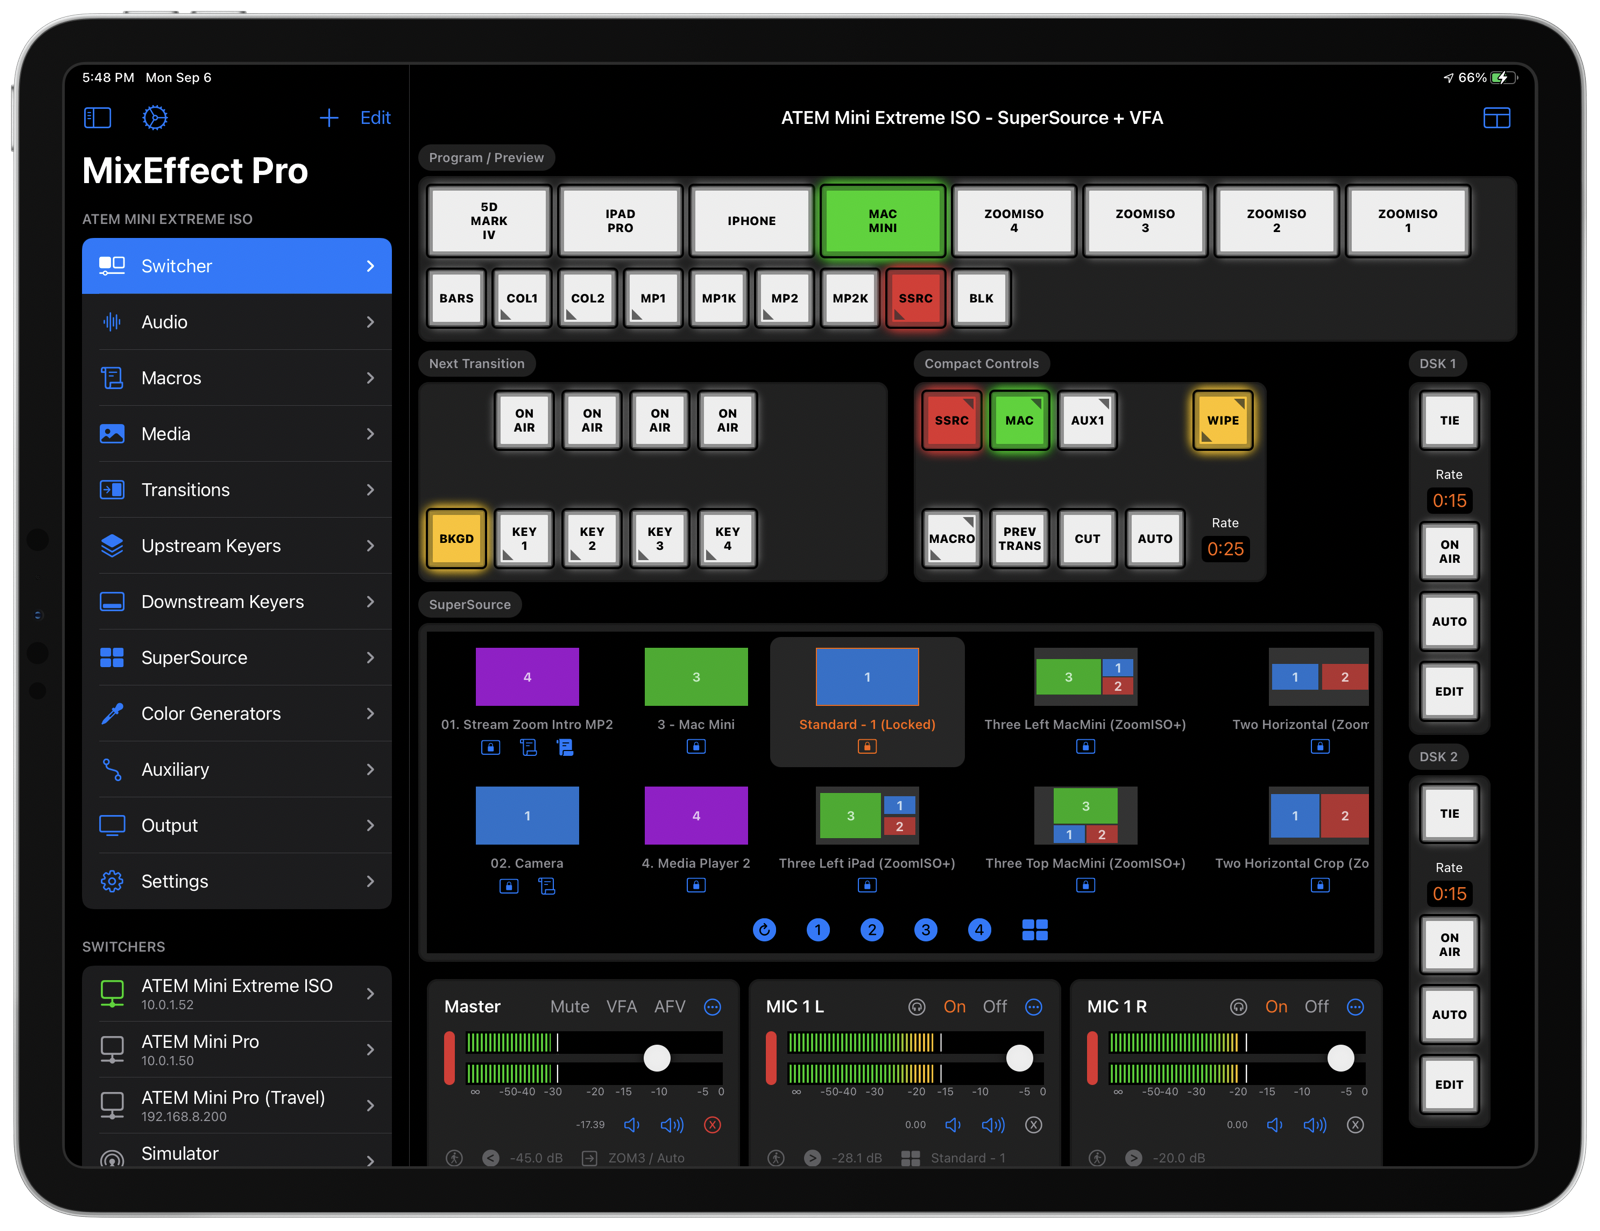Select SuperSource box 3 circle
Screen dimensions: 1600x1231
click(926, 930)
